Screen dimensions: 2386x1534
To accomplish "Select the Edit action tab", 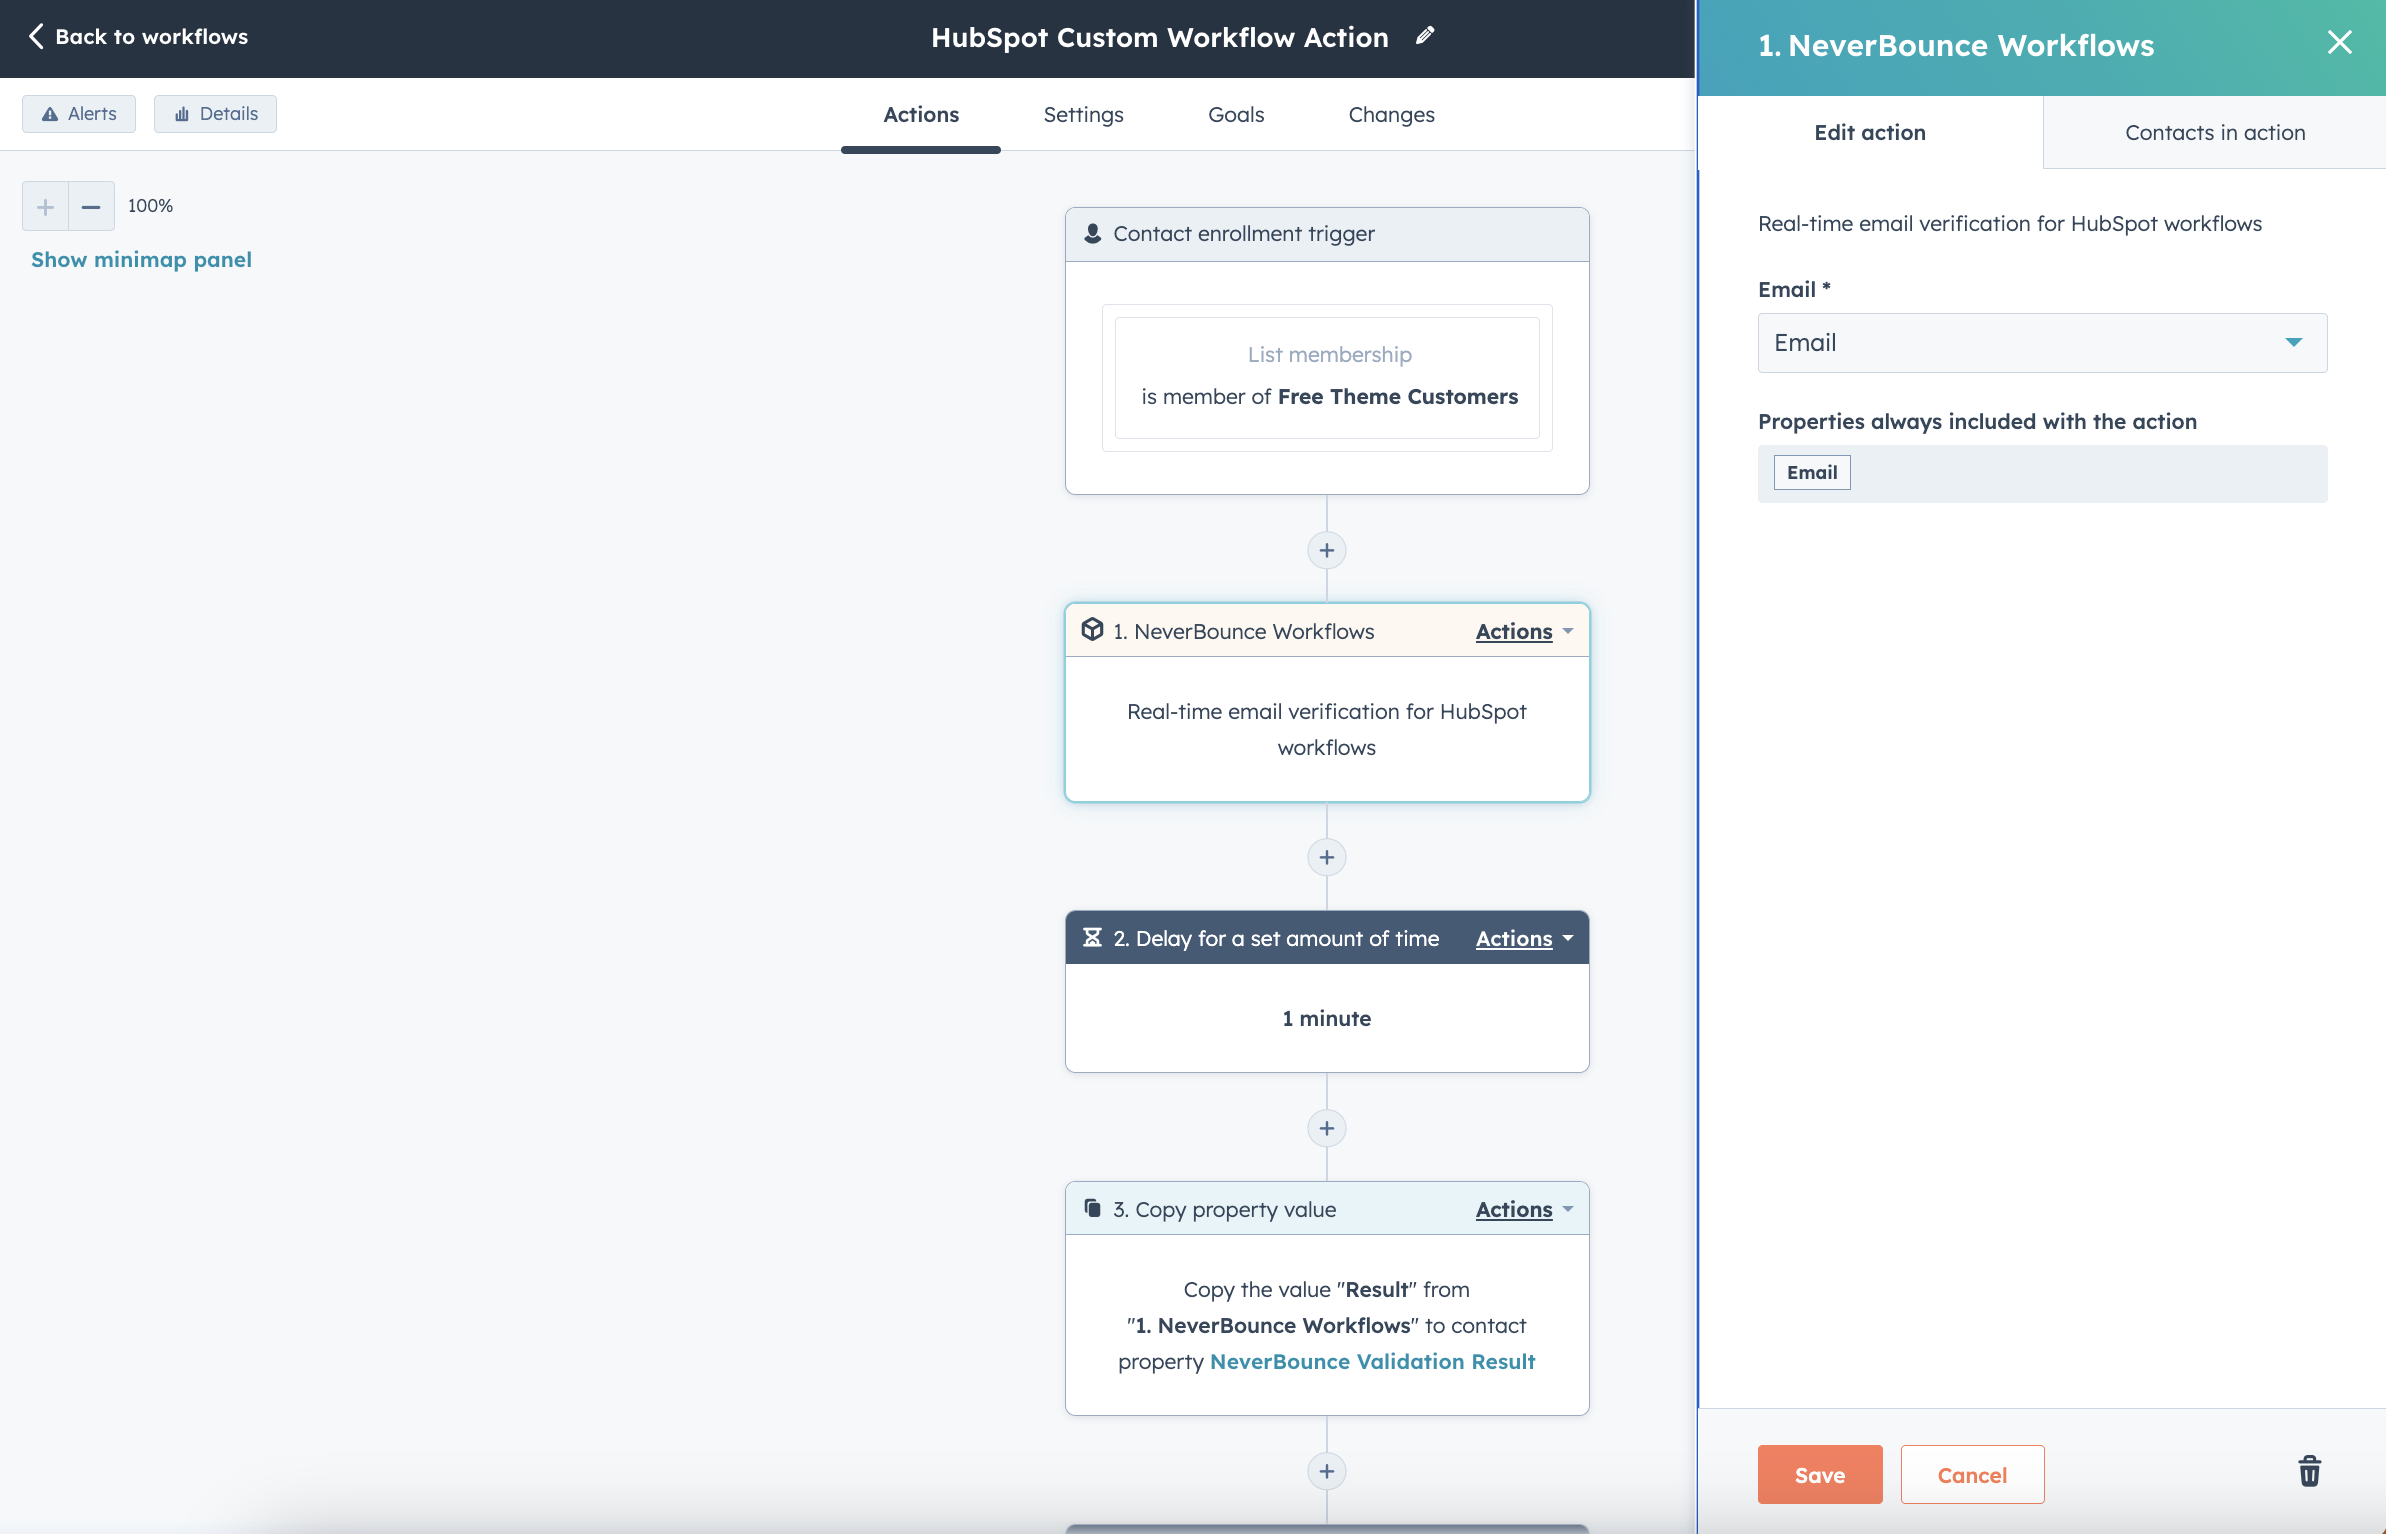I will (1869, 132).
